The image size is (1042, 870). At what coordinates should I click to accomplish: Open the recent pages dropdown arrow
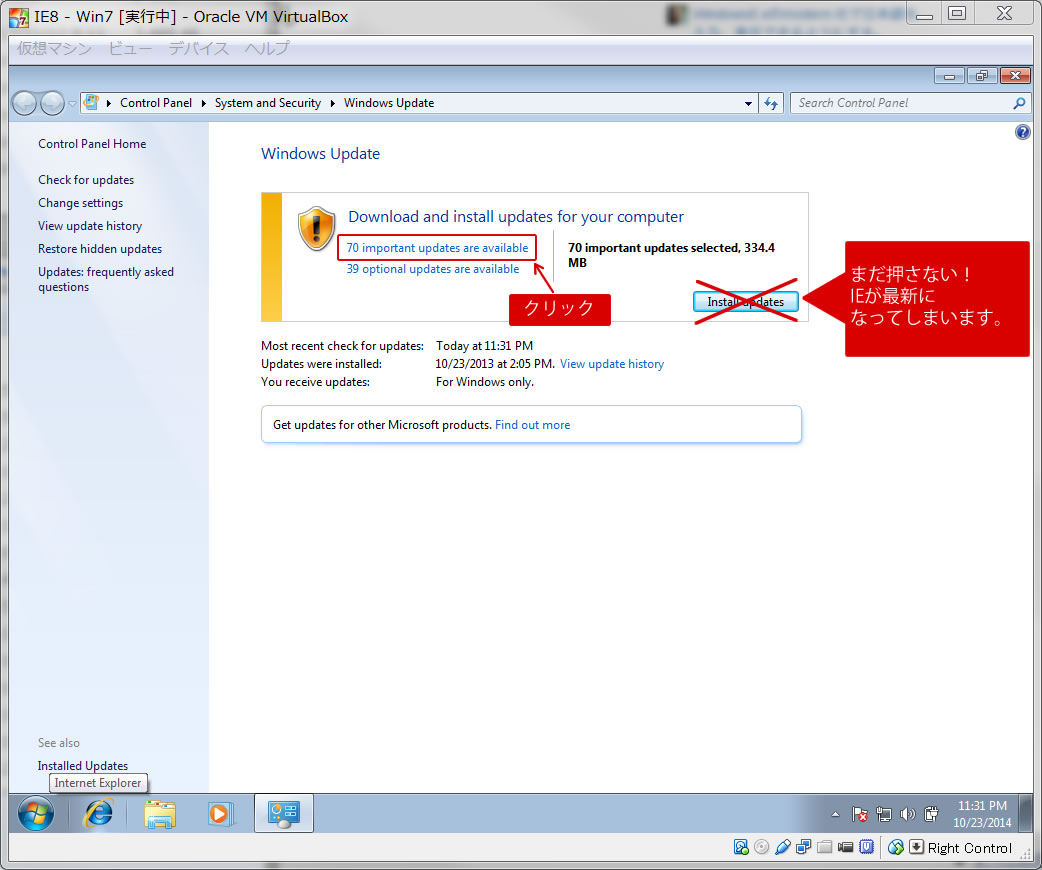[x=72, y=104]
